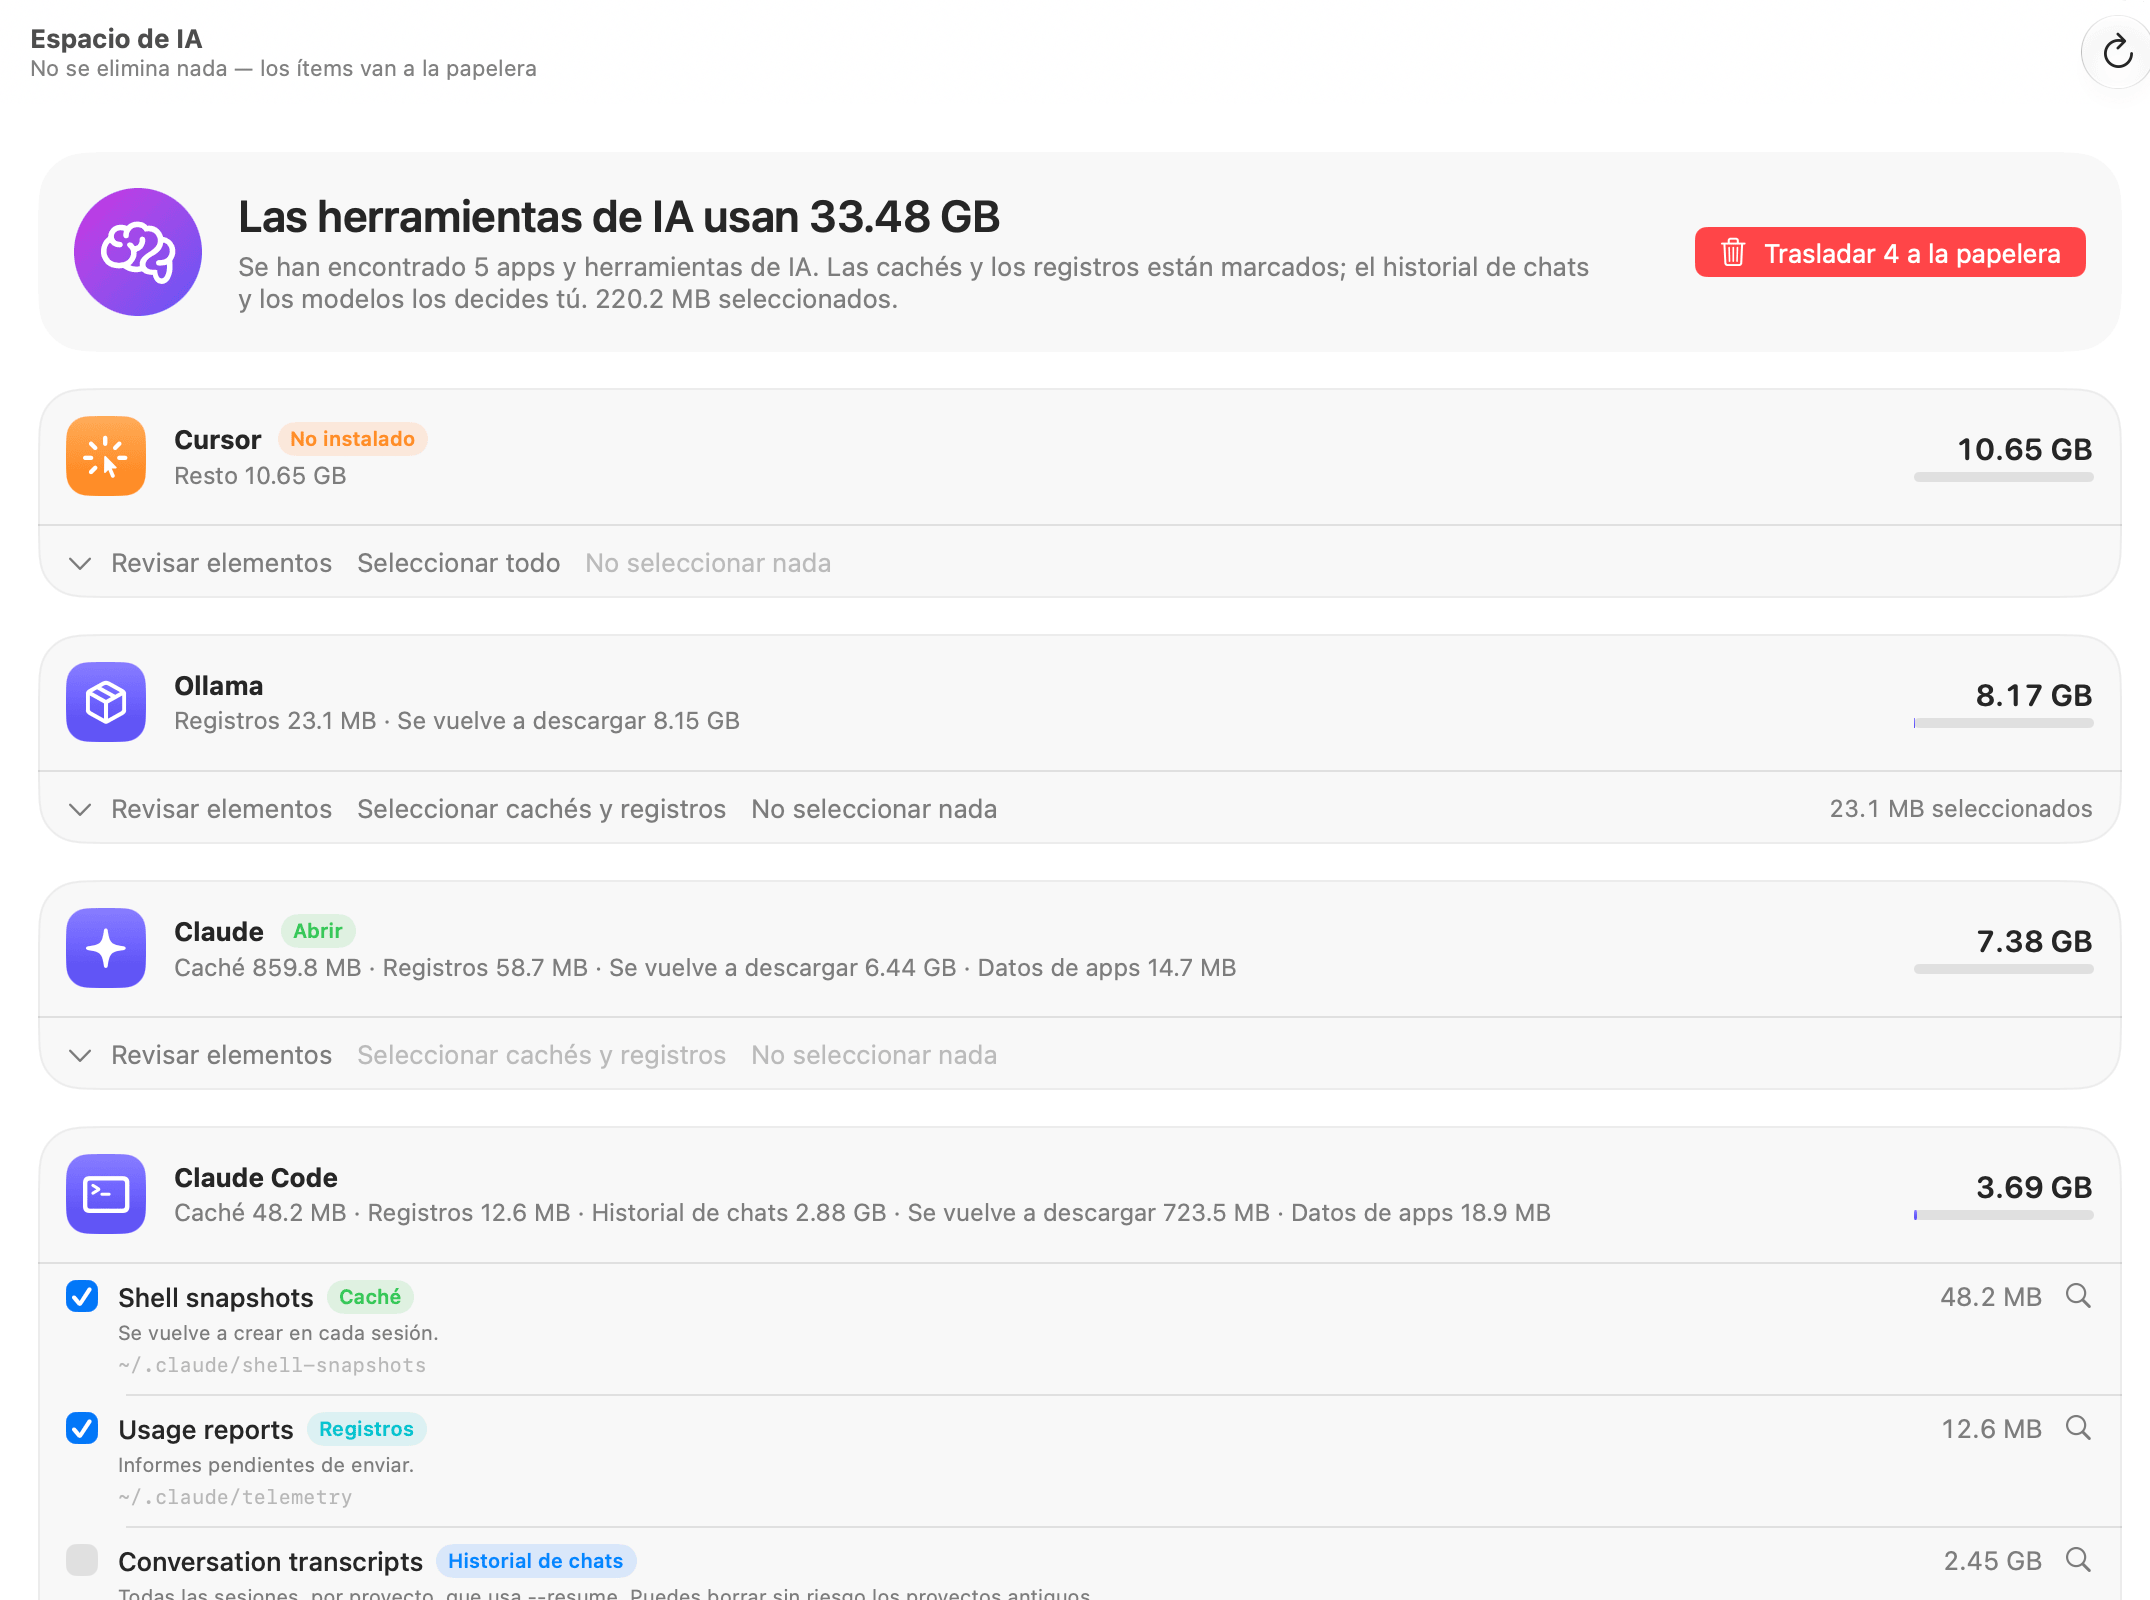Reveal Usage reports with magnifier icon
Image resolution: width=2150 pixels, height=1600 pixels.
2078,1428
